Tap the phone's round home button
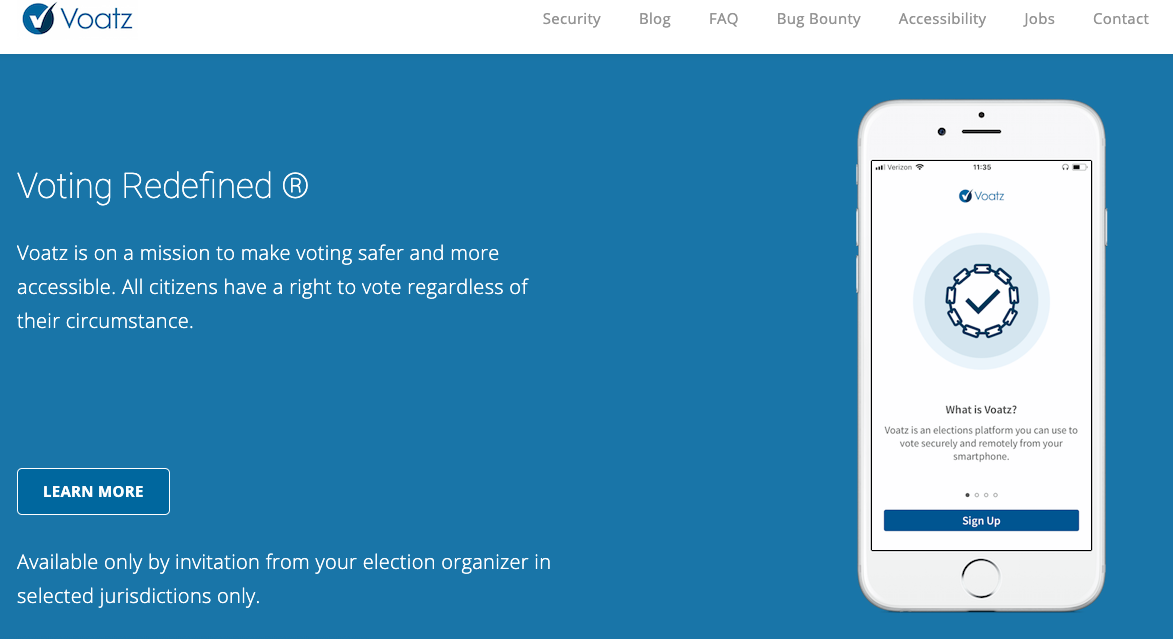This screenshot has height=639, width=1173. coord(980,578)
